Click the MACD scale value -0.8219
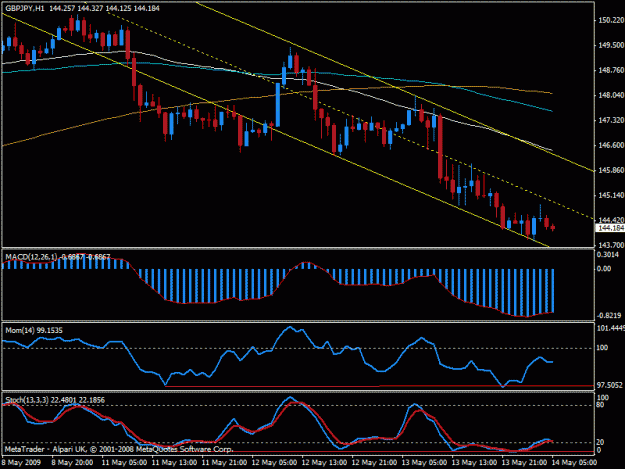The width and height of the screenshot is (625, 469). tap(609, 316)
